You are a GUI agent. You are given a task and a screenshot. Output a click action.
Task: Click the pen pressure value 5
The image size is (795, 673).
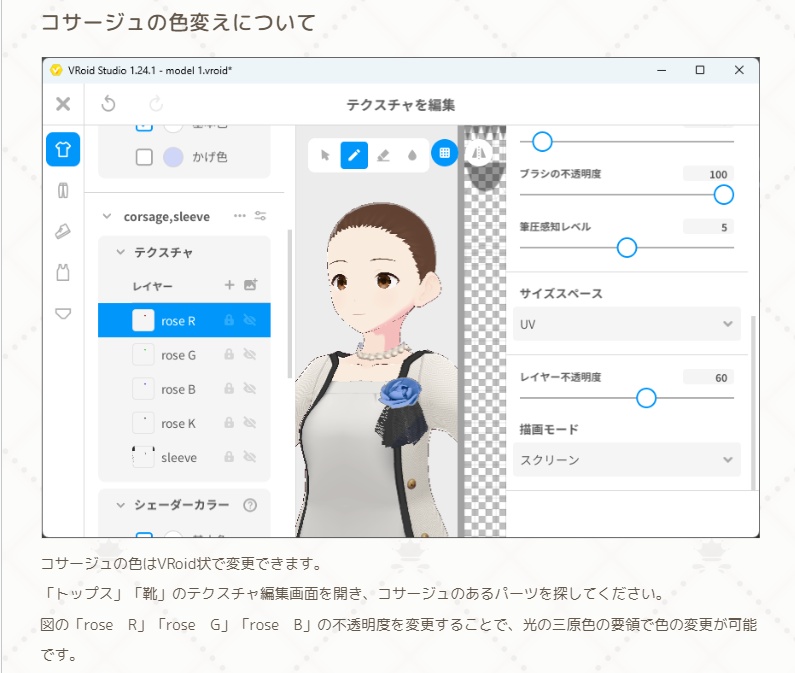(x=708, y=227)
